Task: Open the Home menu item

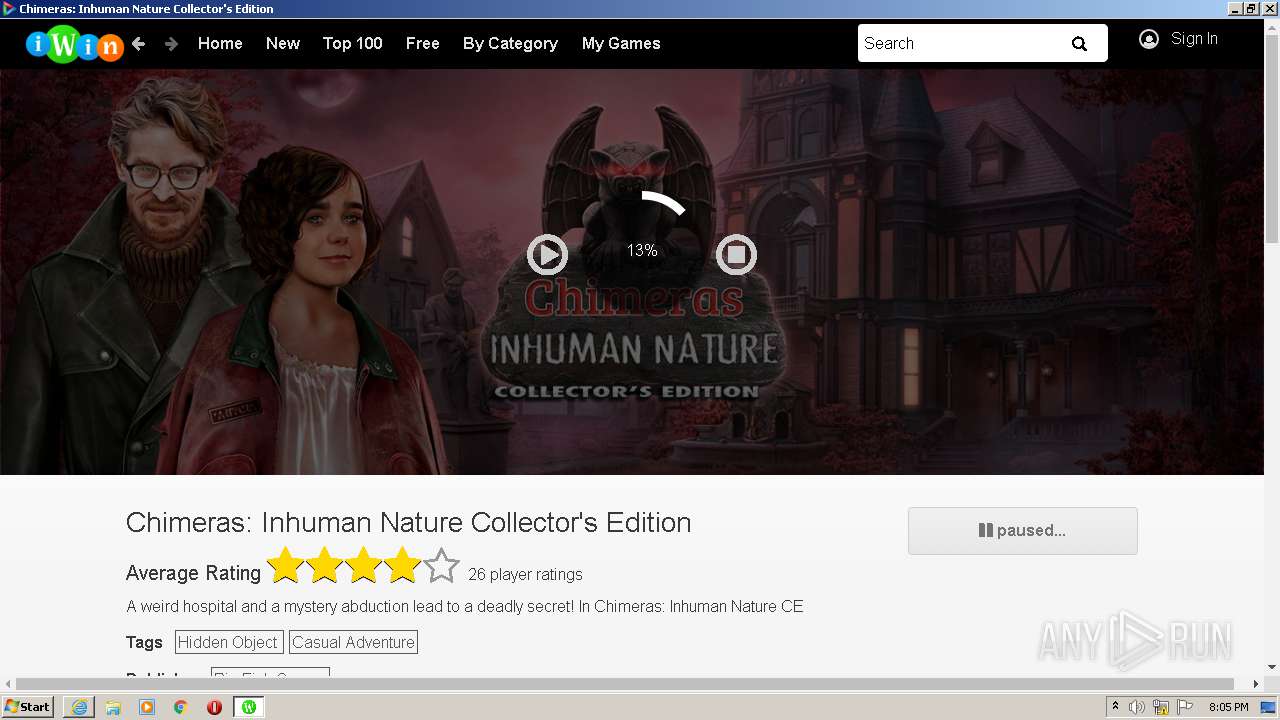Action: [220, 43]
